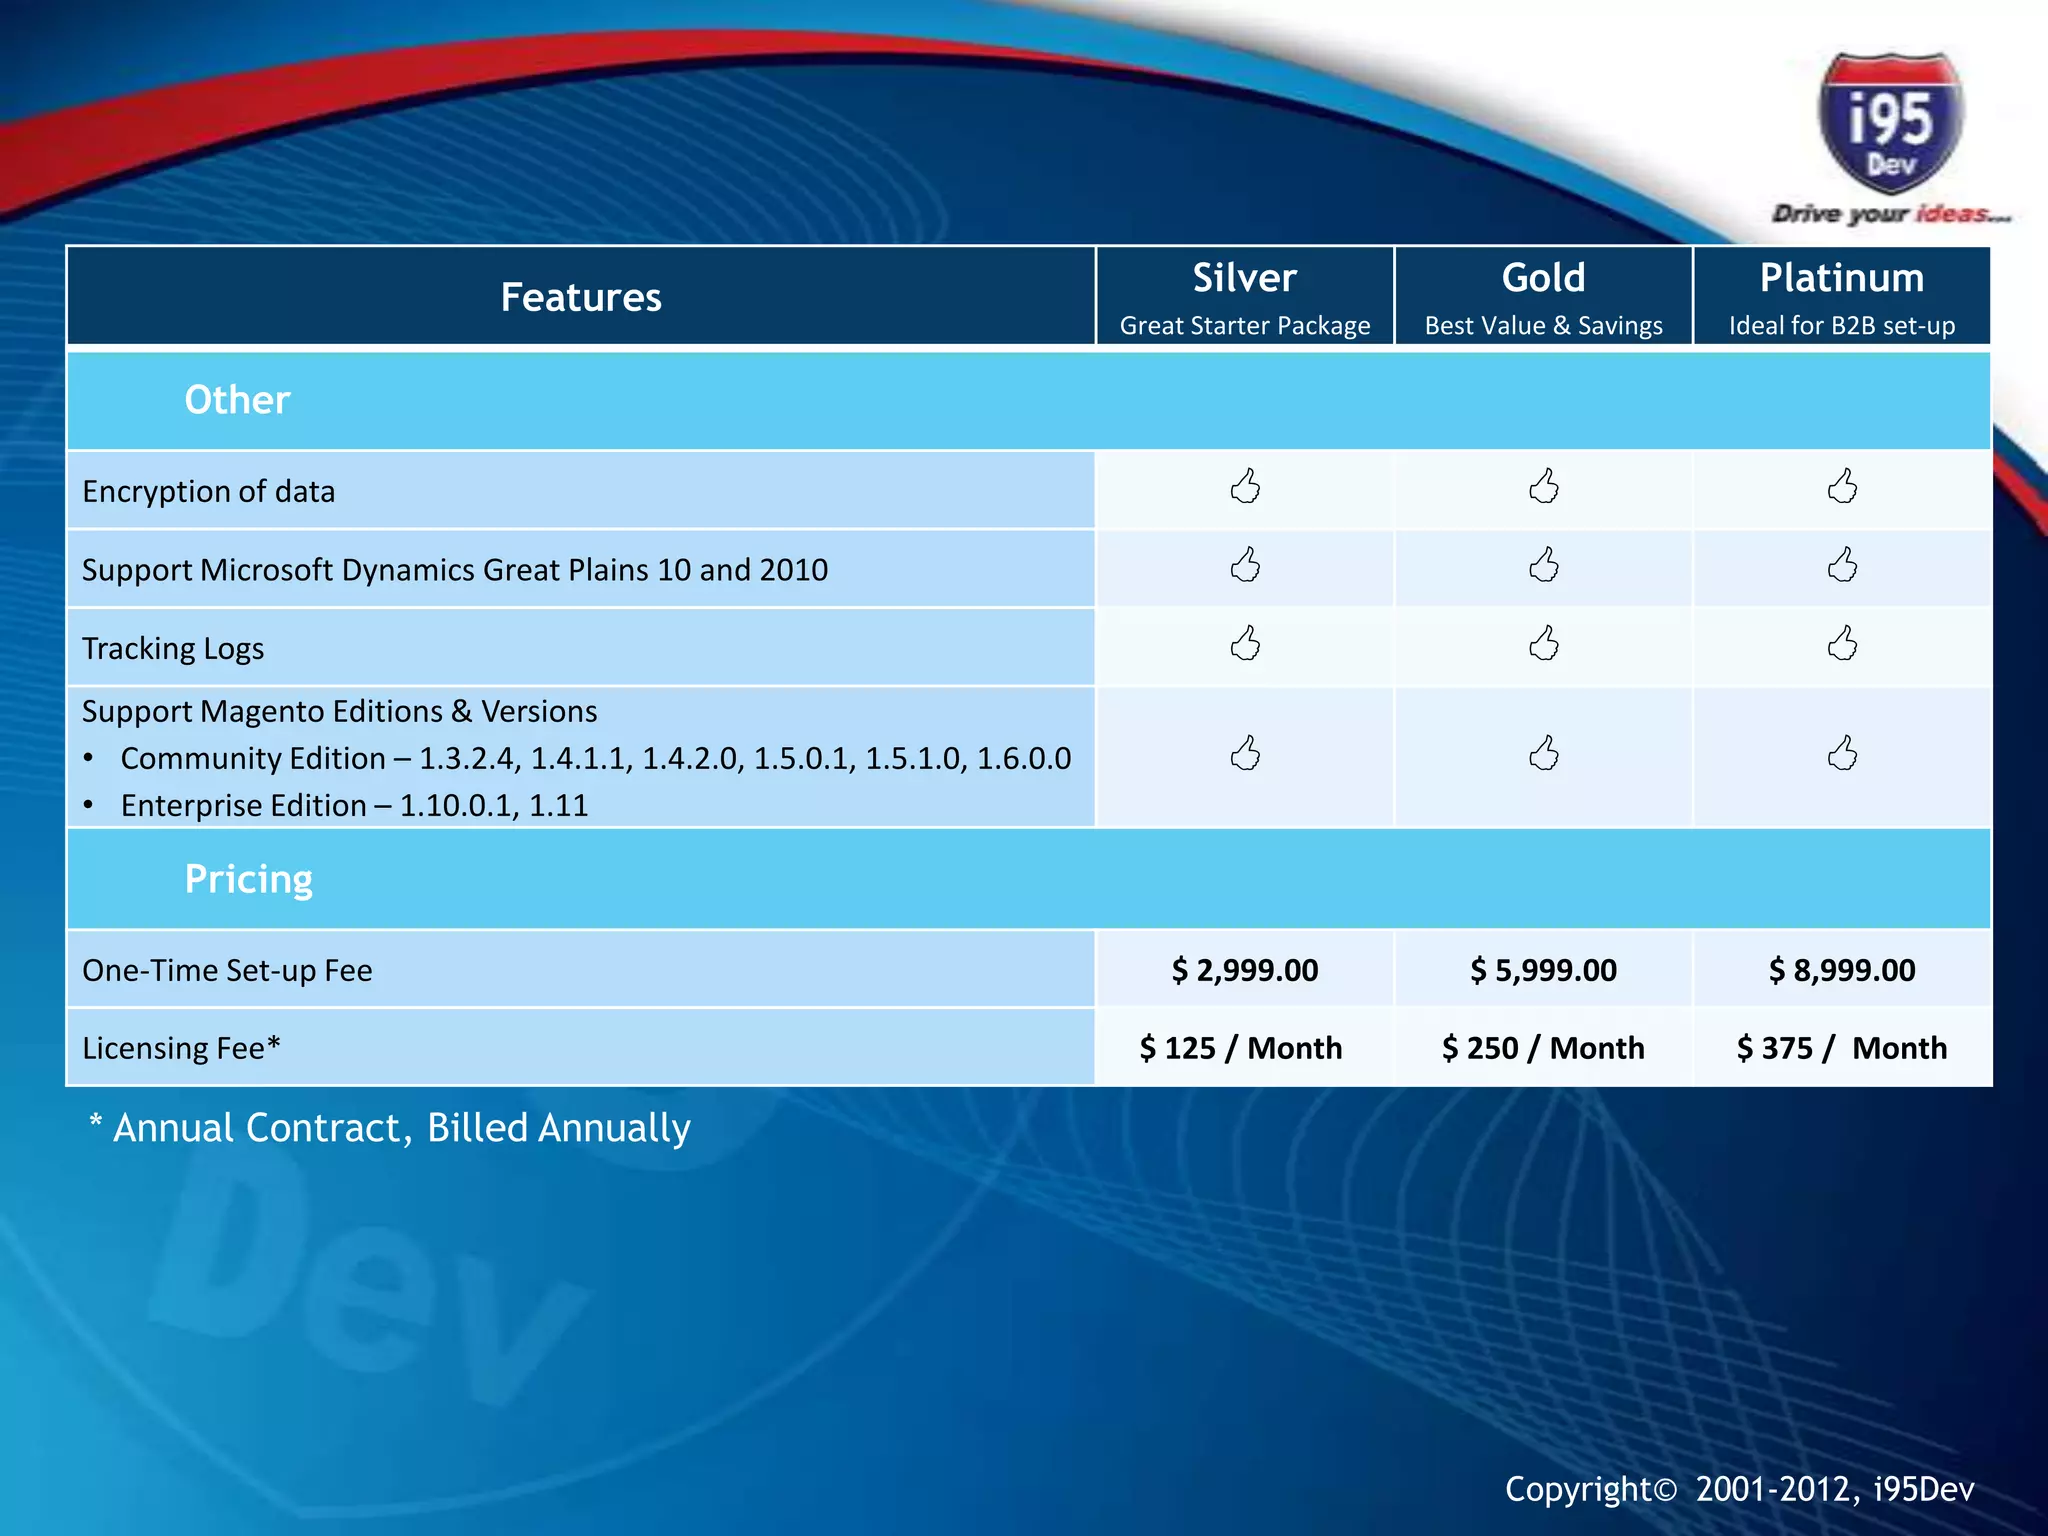This screenshot has width=2048, height=1536.
Task: Click Platinum thumbs-up for Magento Editions row
Action: [x=1842, y=754]
